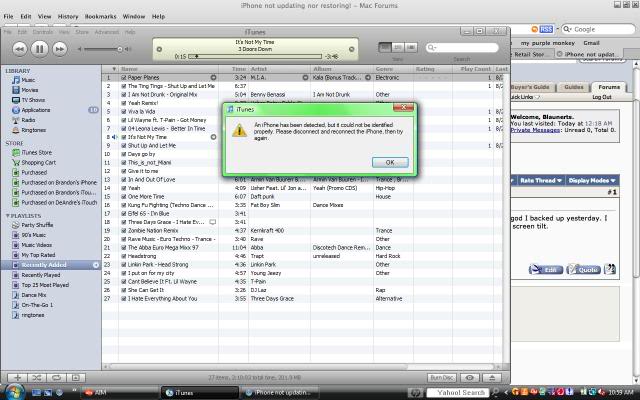Click the previous track button in iTunes
640x400 pixels.
coord(19,49)
